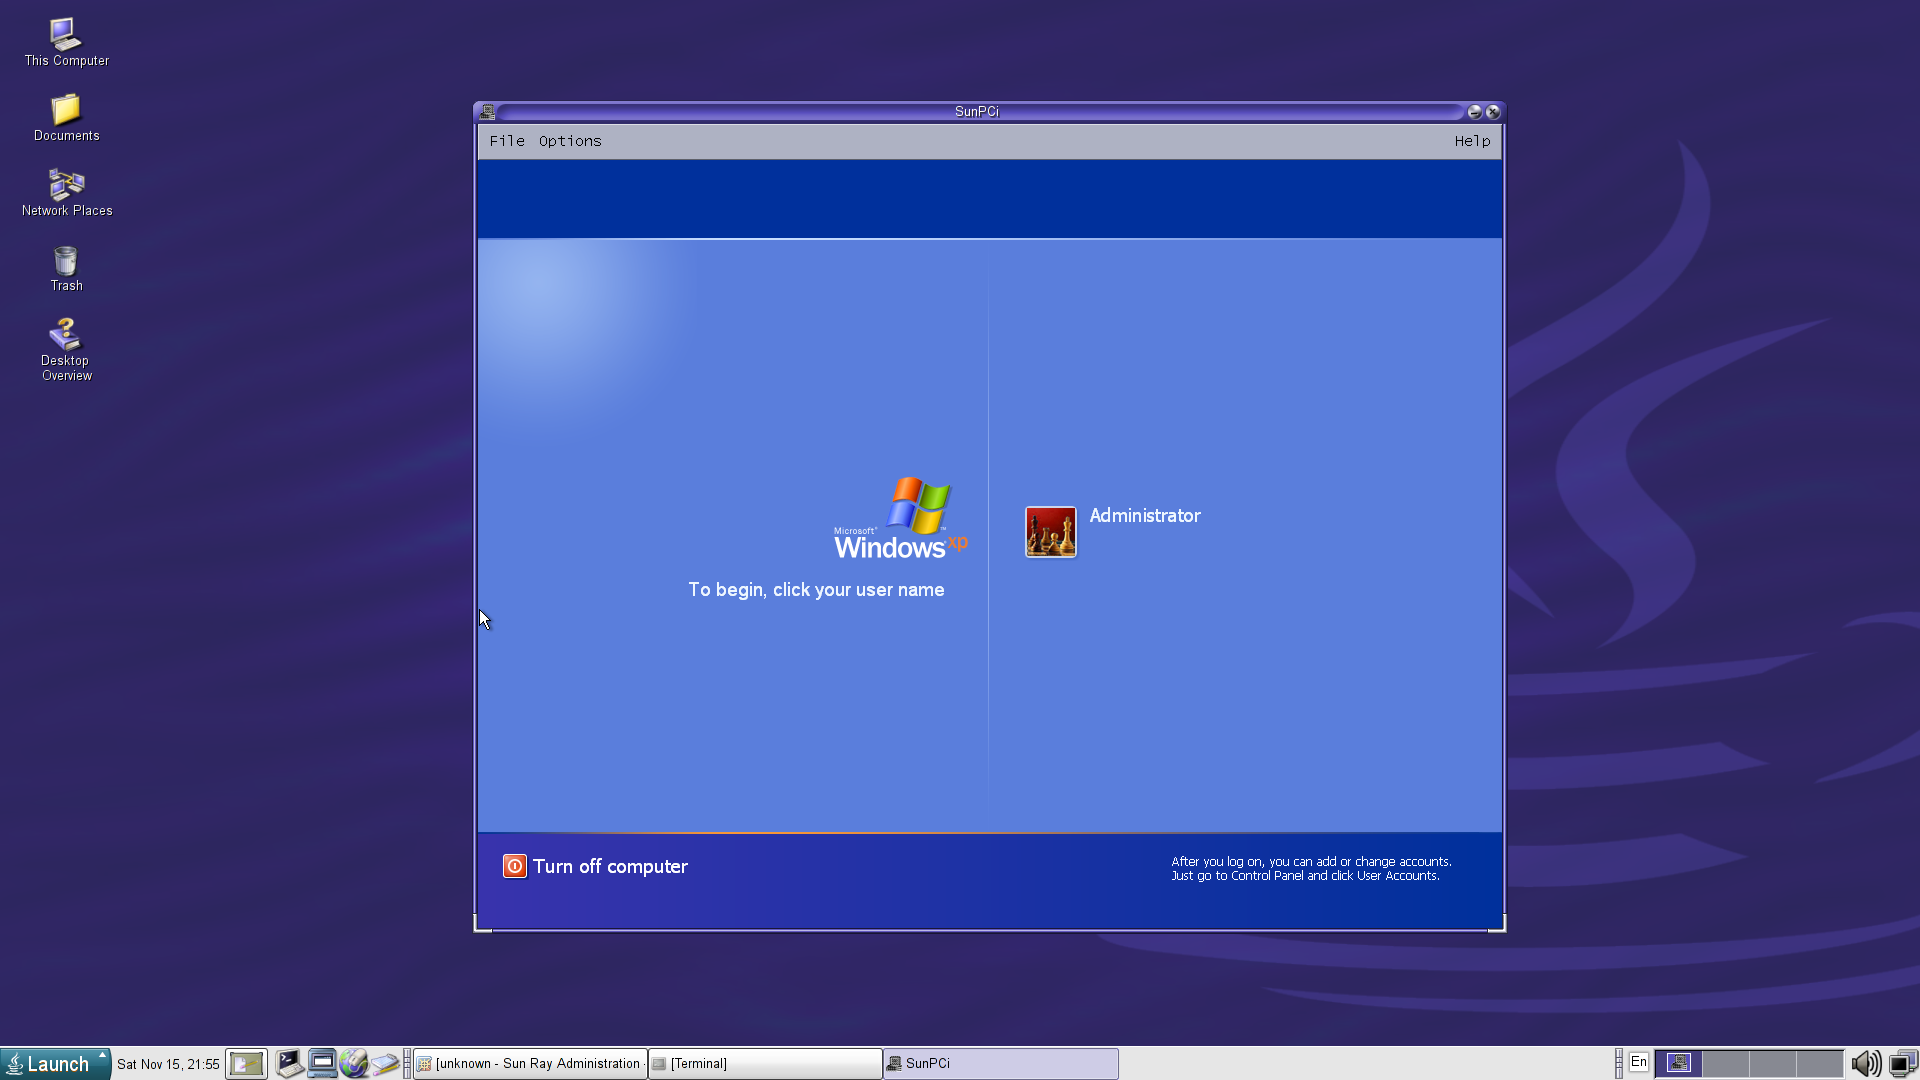Open the Trash desktop icon
The image size is (1920, 1080).
click(x=66, y=261)
